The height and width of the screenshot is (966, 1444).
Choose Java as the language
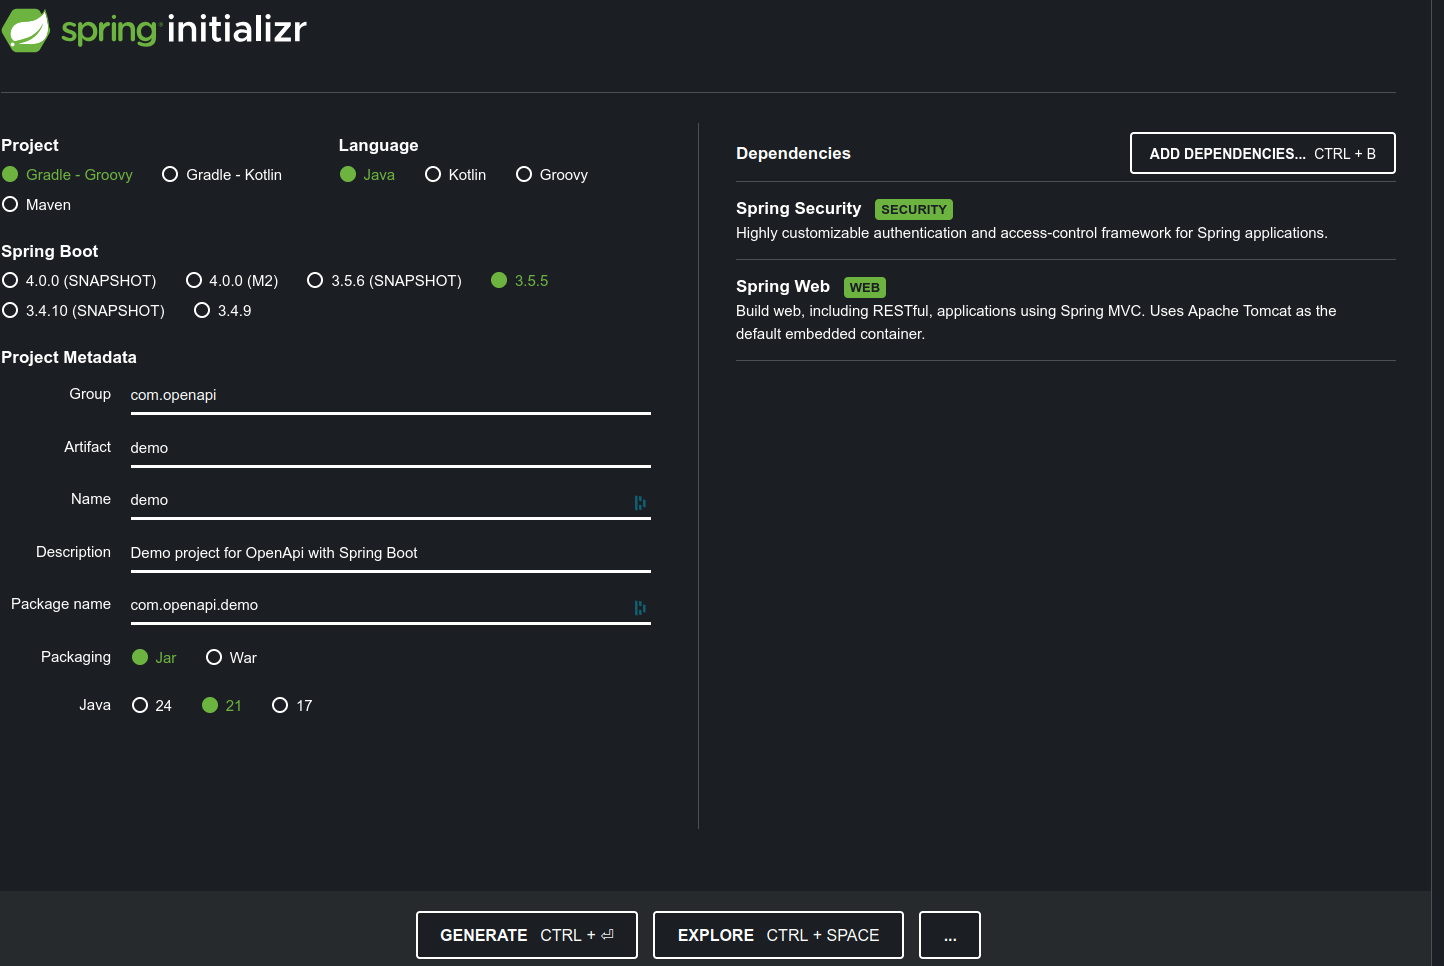point(367,174)
